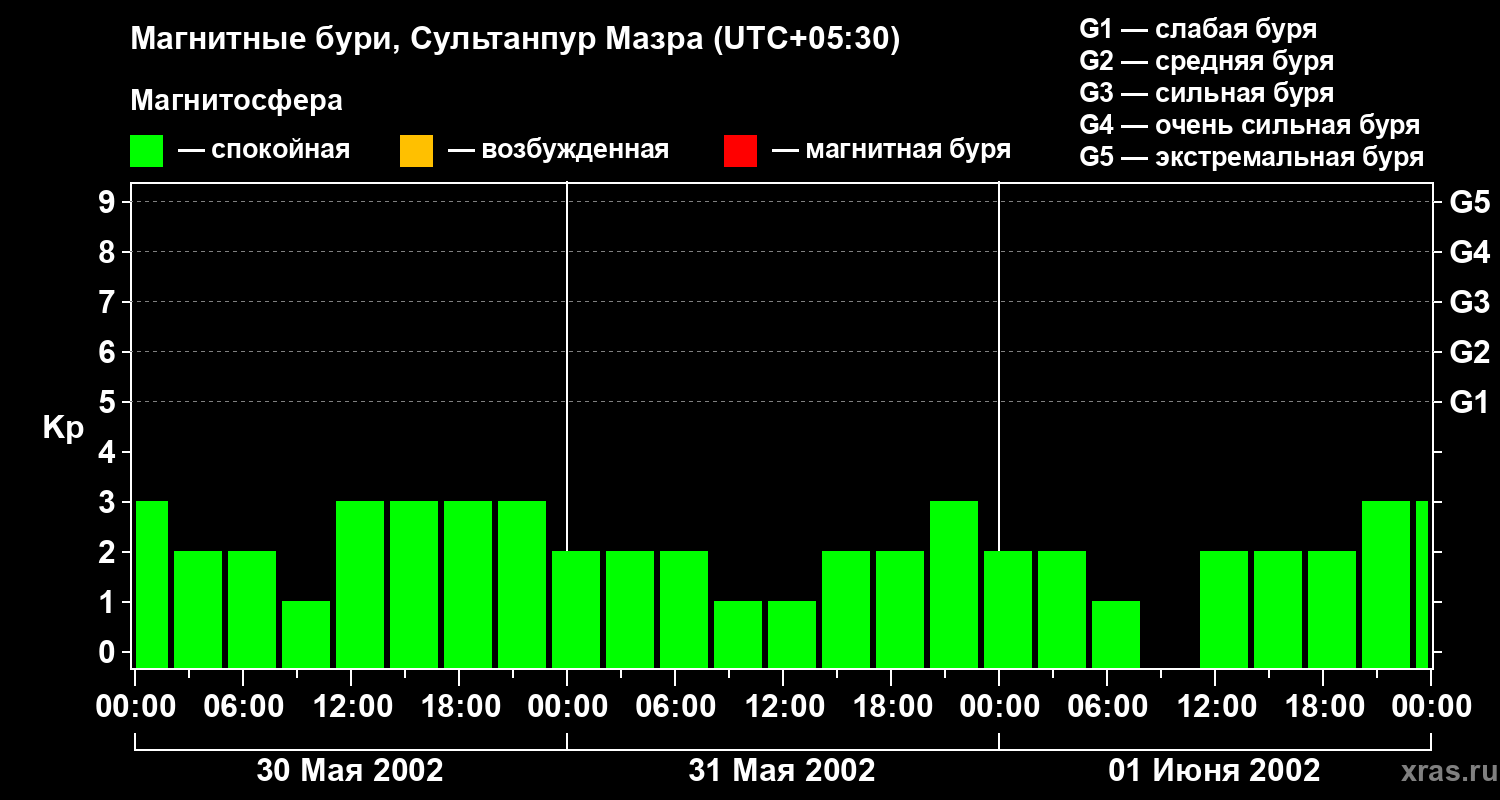
Task: Click the 'G2' label on the right axis
Action: point(1469,353)
